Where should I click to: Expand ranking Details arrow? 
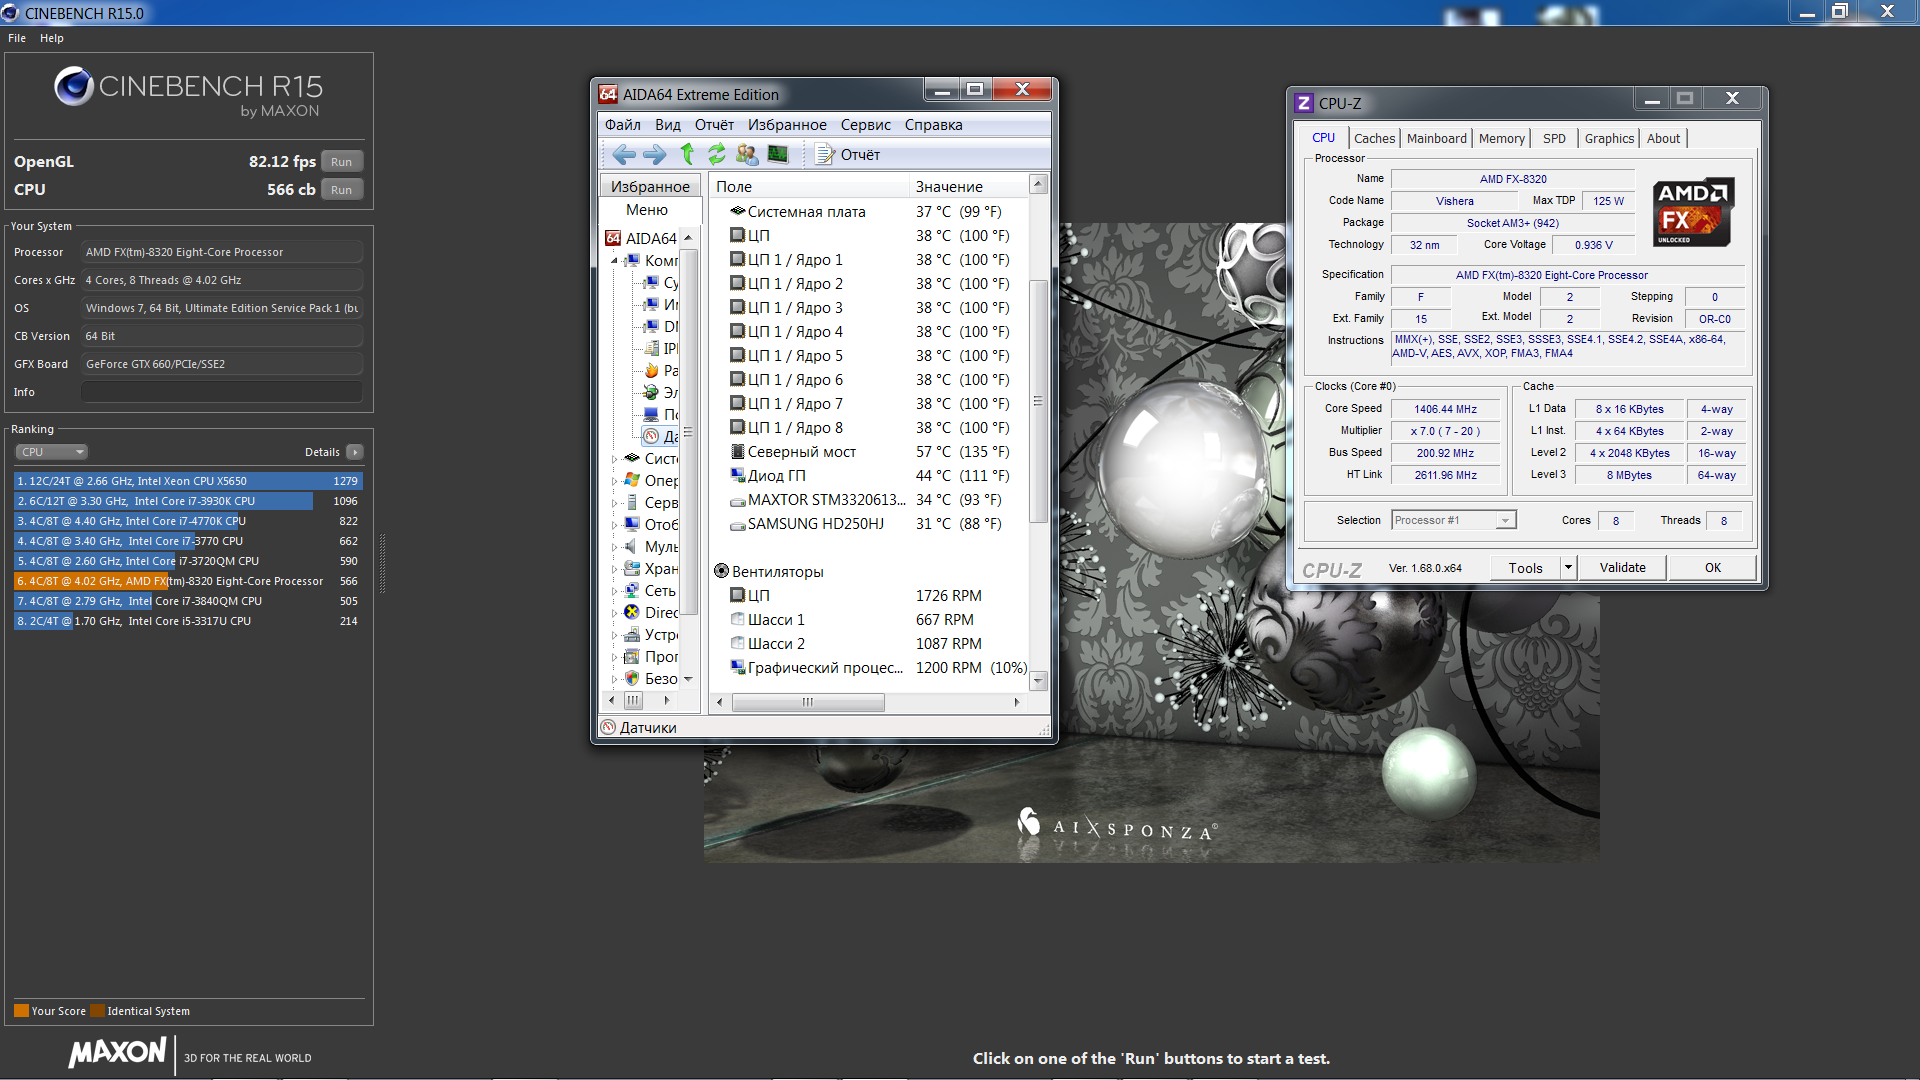355,452
